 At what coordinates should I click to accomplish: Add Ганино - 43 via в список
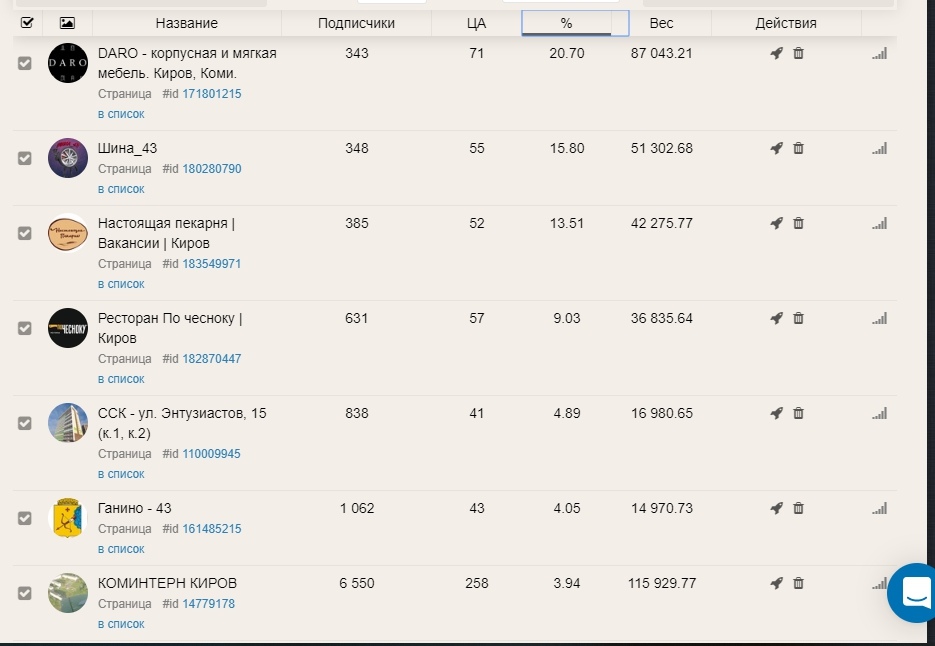click(121, 549)
